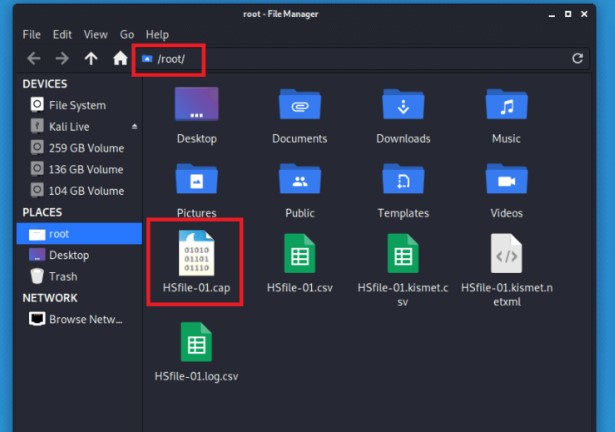
Task: Select the HSfile-01.log.csv file icon
Action: coord(197,342)
